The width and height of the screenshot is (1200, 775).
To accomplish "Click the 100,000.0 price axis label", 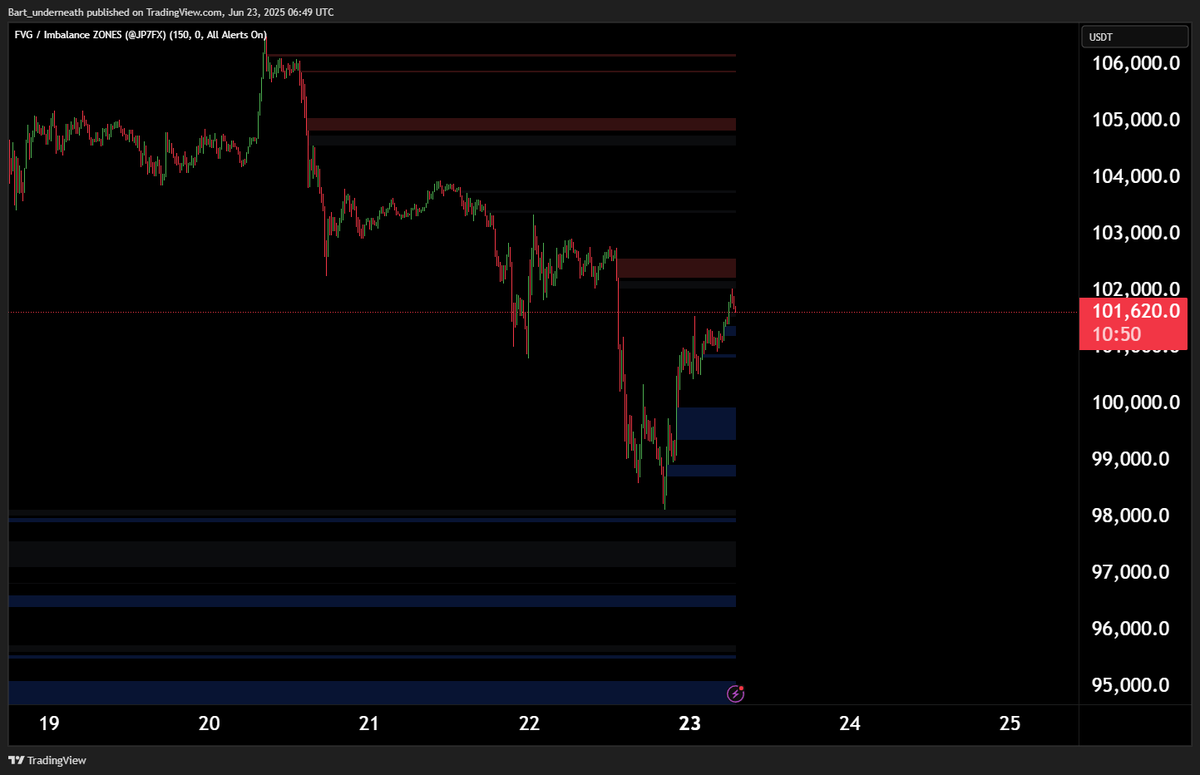I will pyautogui.click(x=1134, y=402).
